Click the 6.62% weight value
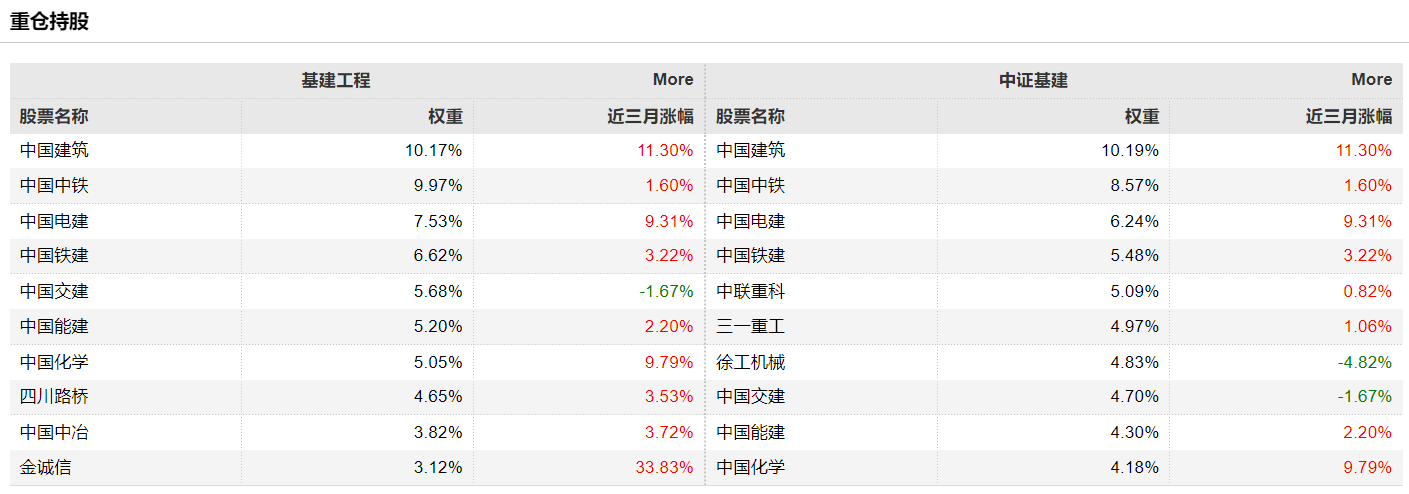Image resolution: width=1409 pixels, height=494 pixels. tap(438, 255)
